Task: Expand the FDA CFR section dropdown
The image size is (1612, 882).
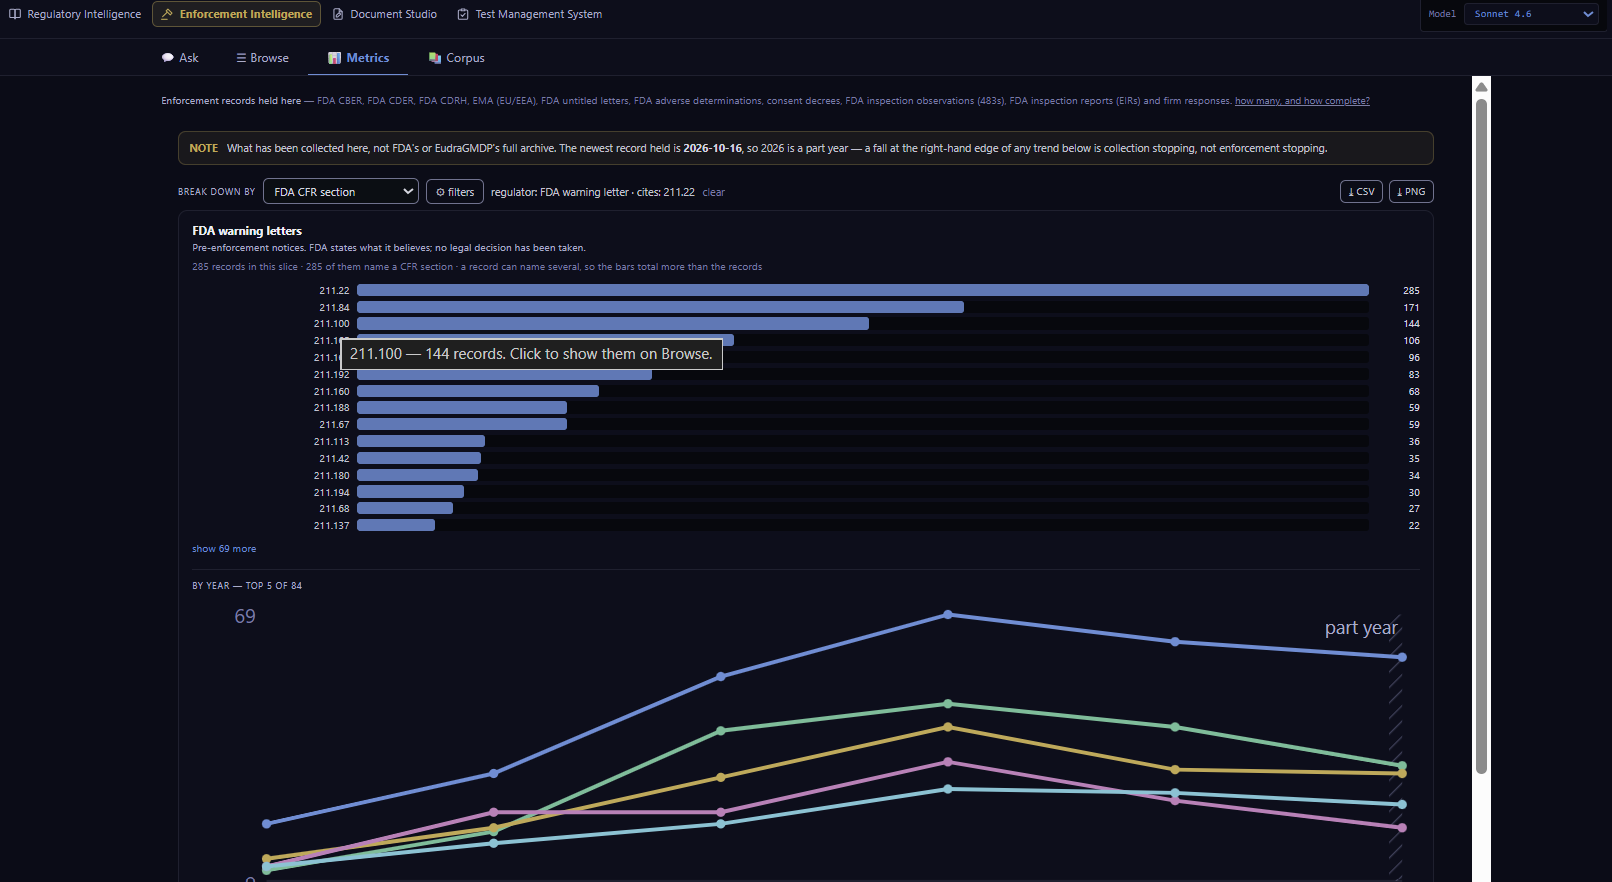Action: [341, 192]
